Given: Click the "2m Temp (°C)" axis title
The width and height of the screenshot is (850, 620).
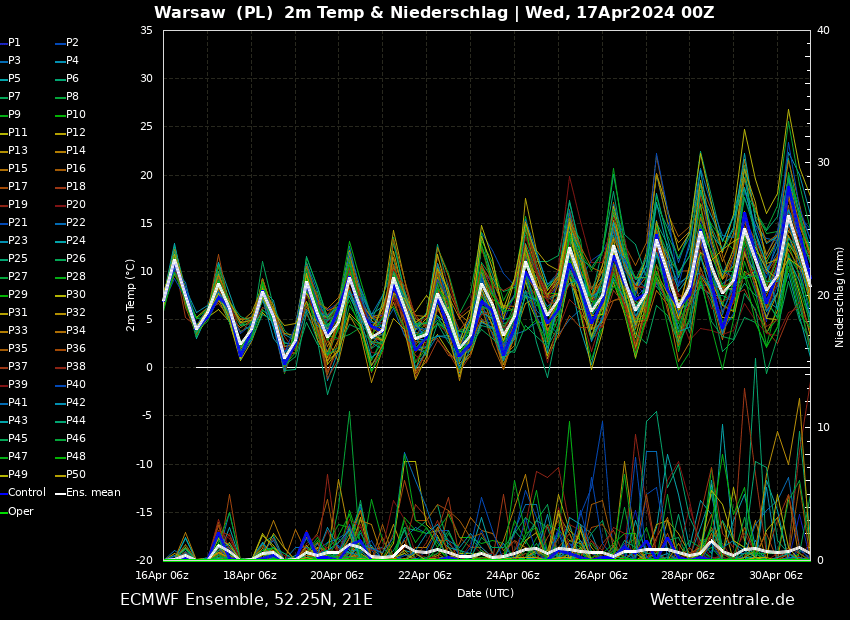Looking at the screenshot, I should (x=131, y=295).
